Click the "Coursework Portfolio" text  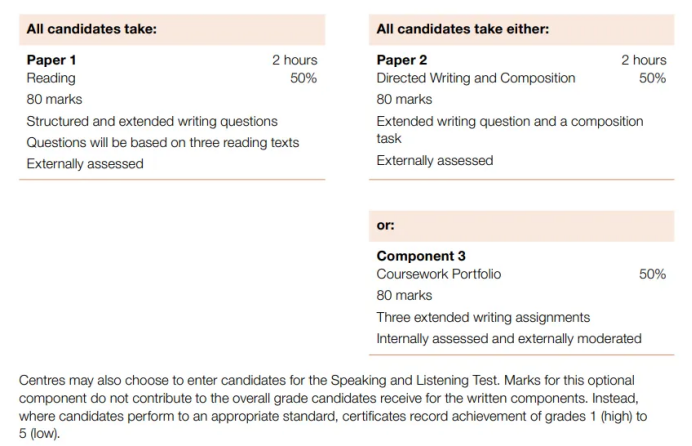[x=439, y=274]
